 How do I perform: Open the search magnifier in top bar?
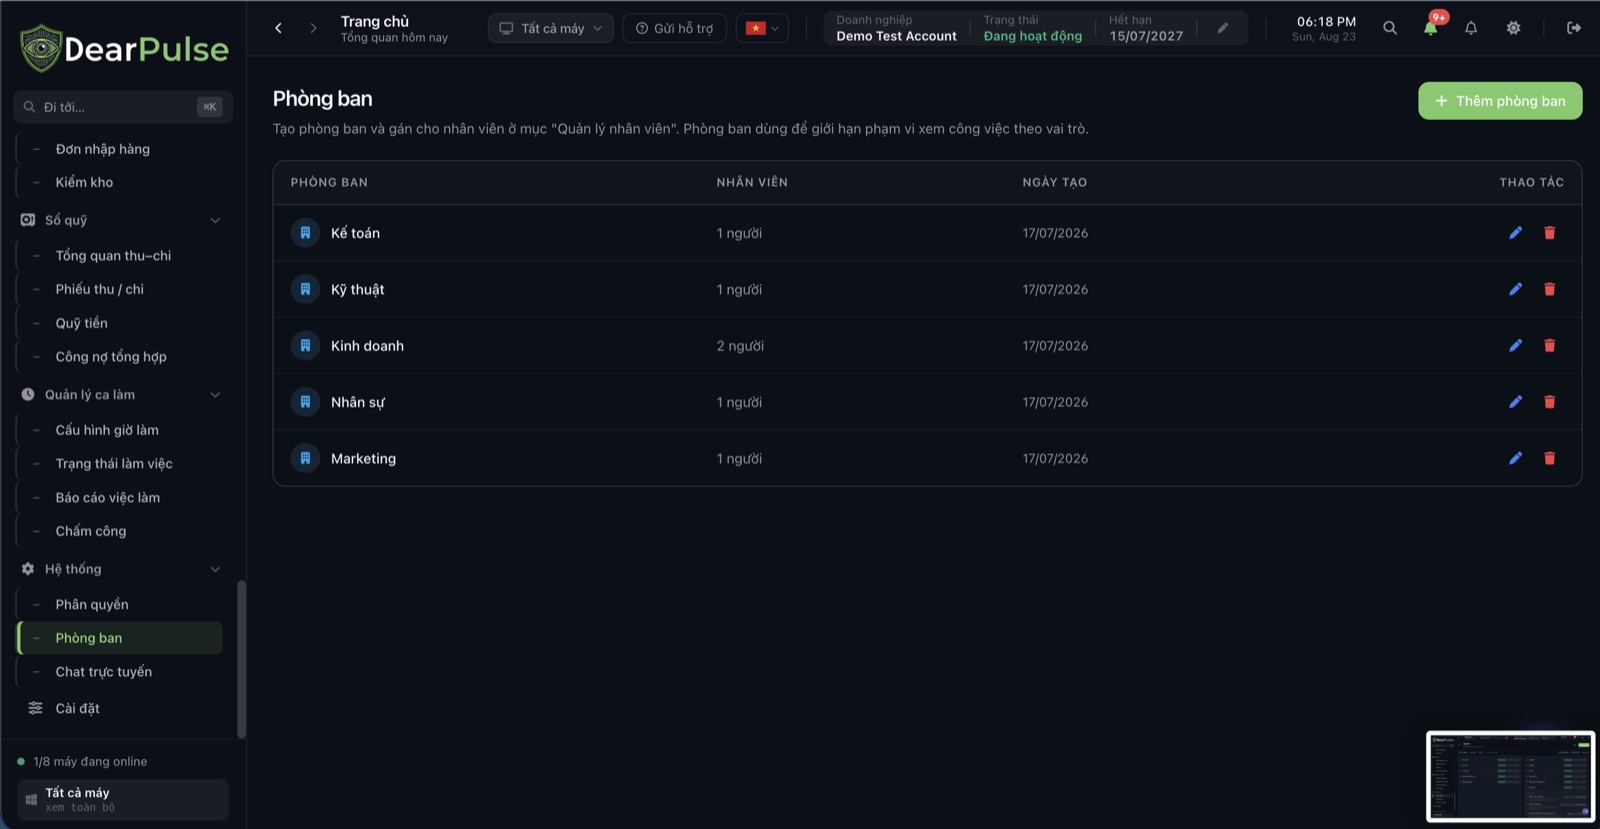coord(1389,28)
